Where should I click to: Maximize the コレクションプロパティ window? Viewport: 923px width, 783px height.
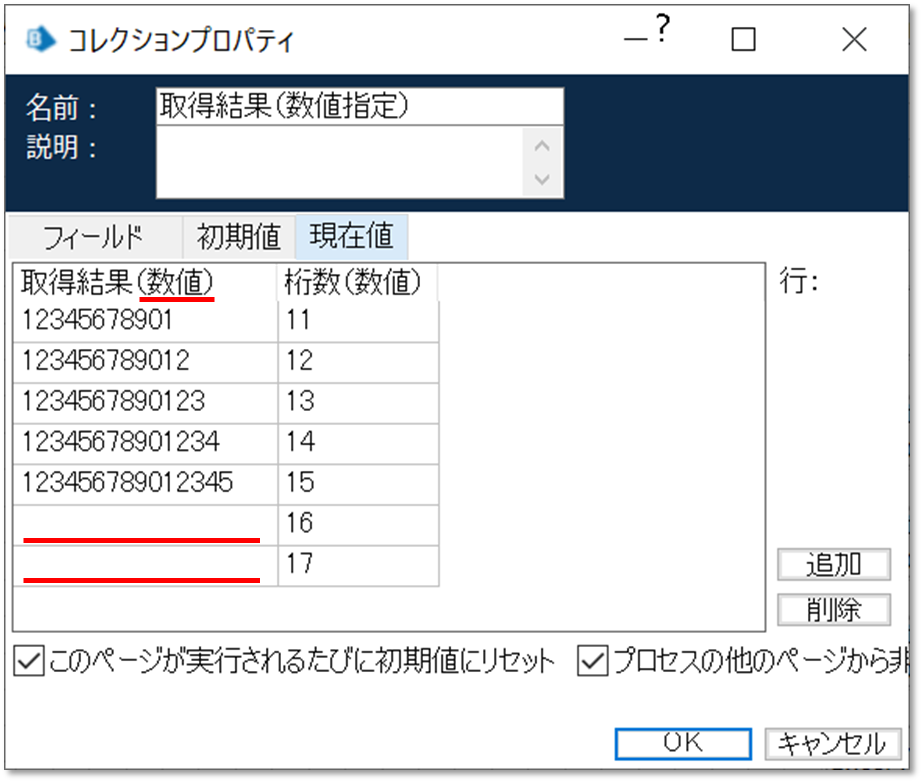pyautogui.click(x=743, y=40)
